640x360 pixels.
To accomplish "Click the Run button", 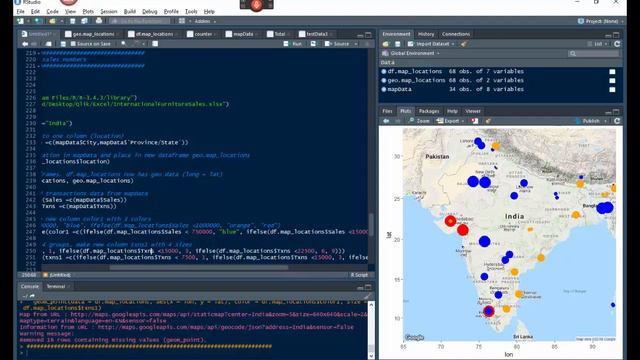I will 293,44.
